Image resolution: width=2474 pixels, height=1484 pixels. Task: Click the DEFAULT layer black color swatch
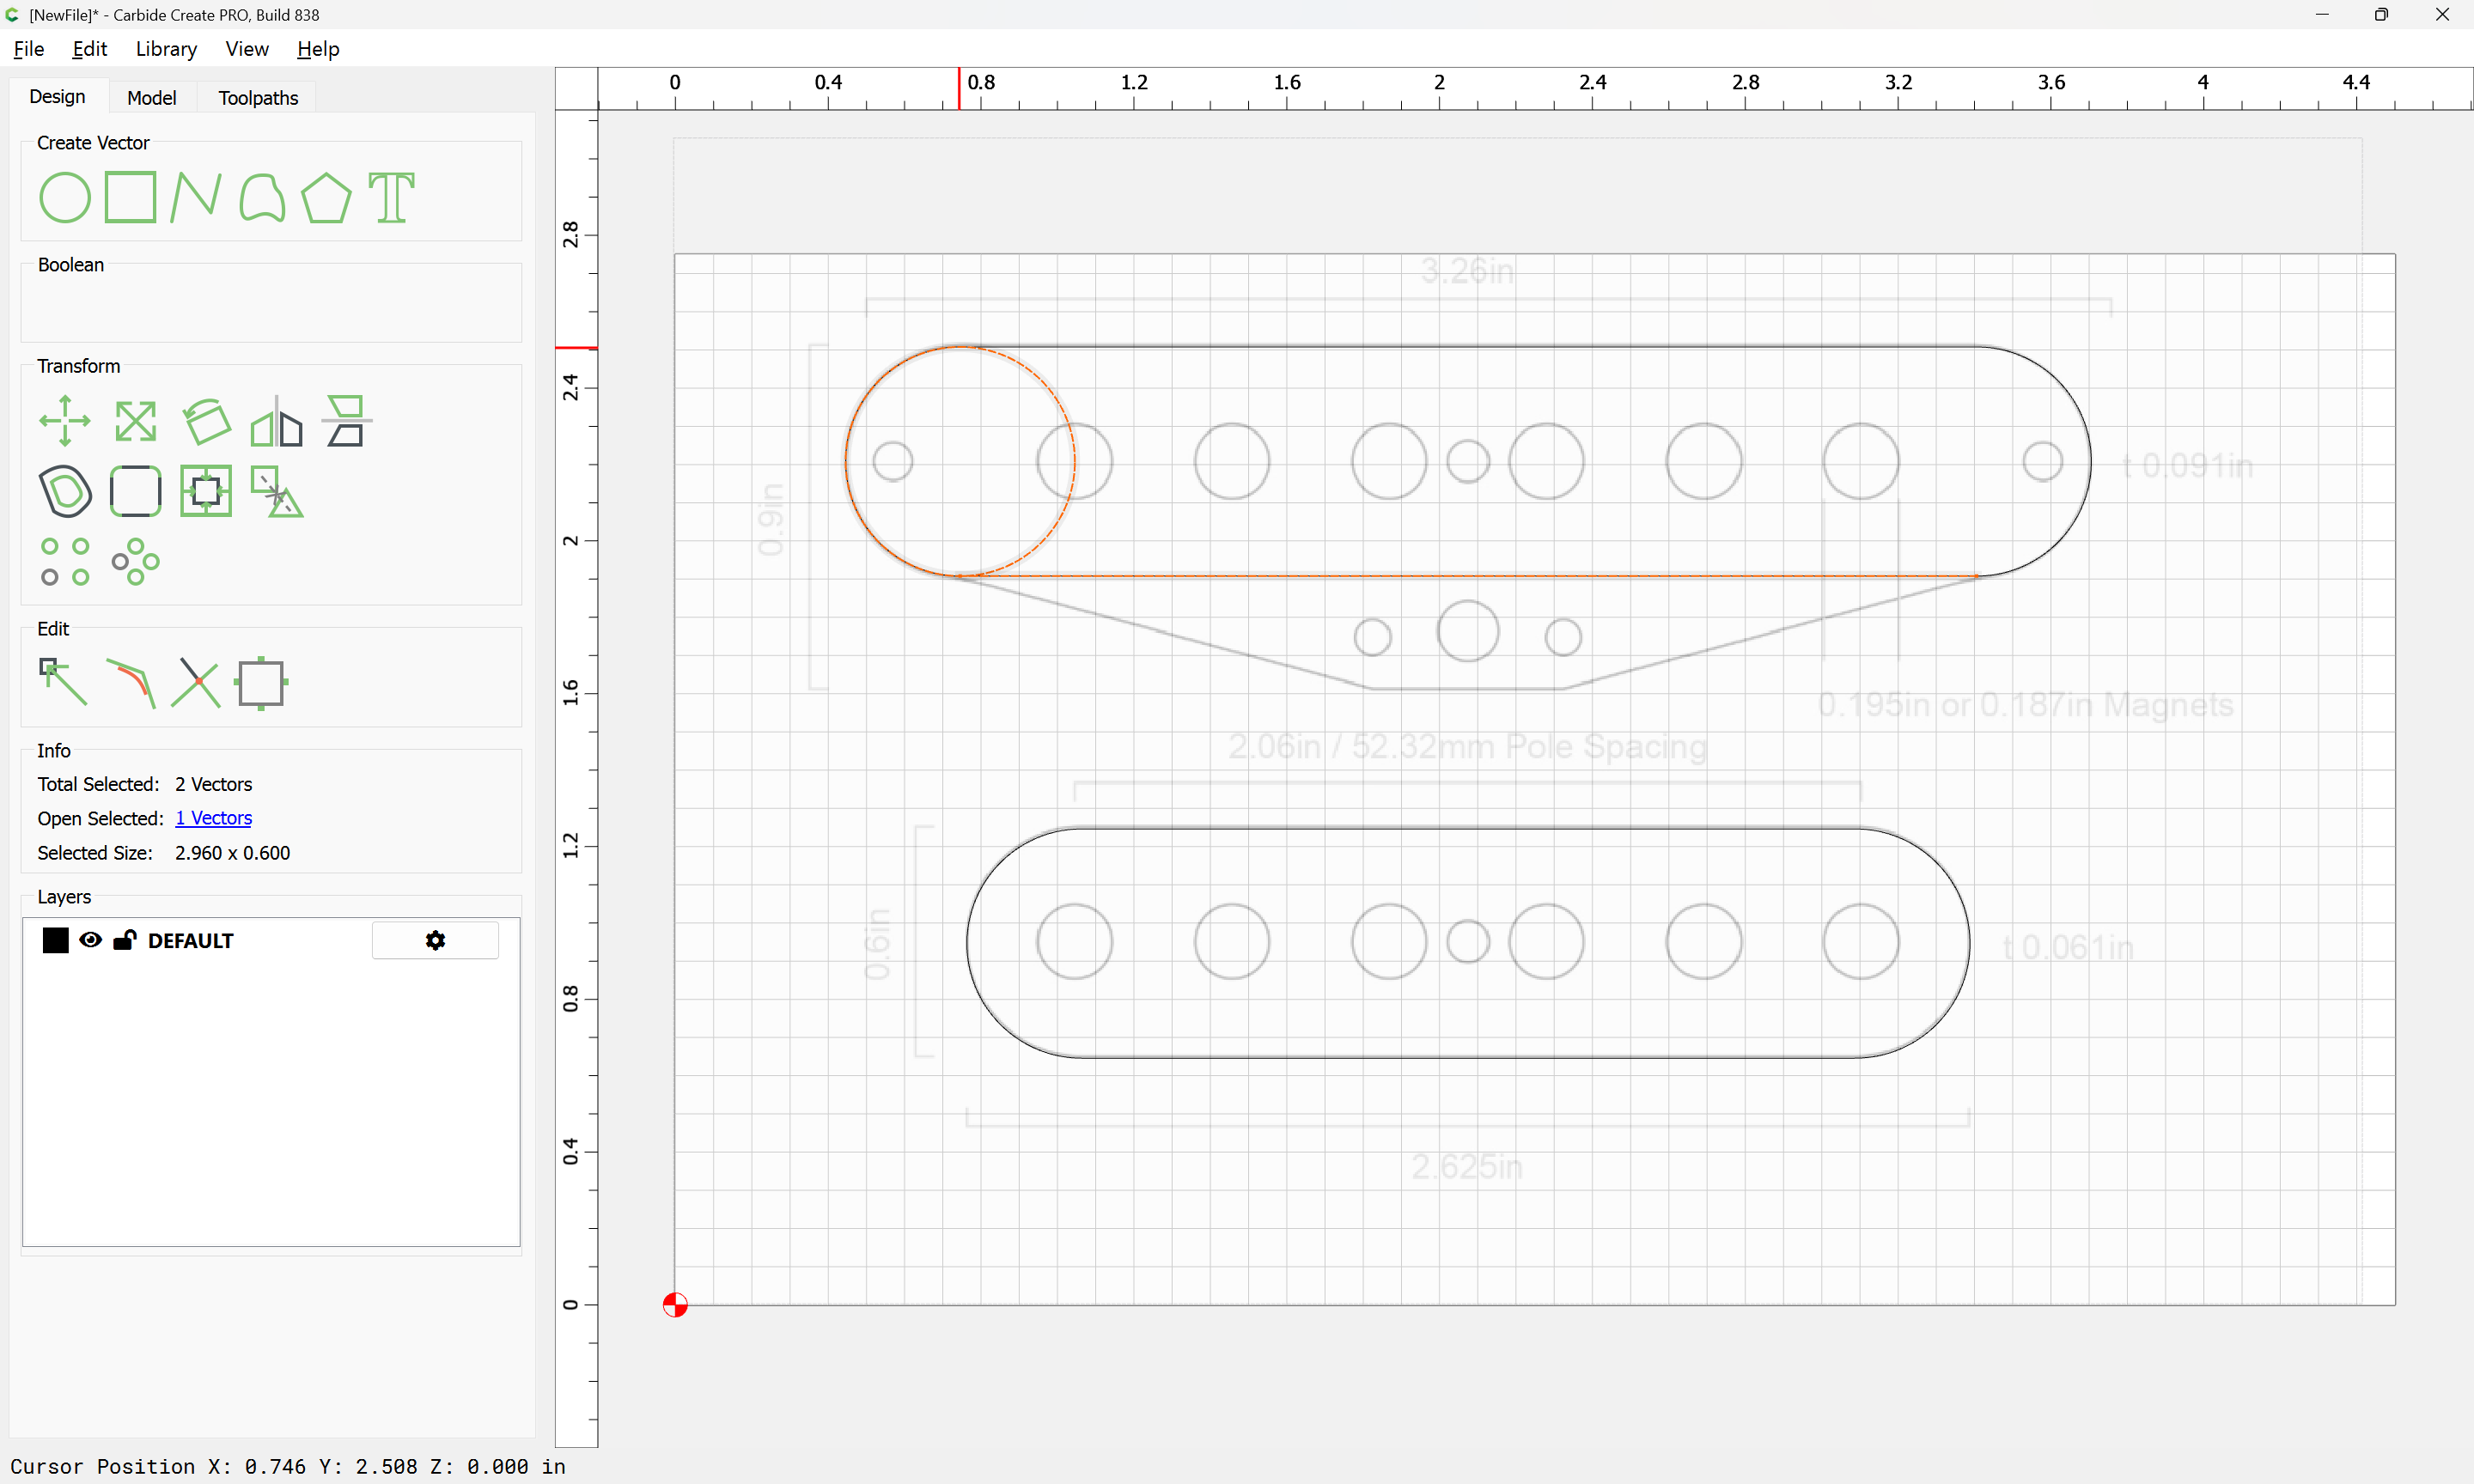pyautogui.click(x=56, y=940)
